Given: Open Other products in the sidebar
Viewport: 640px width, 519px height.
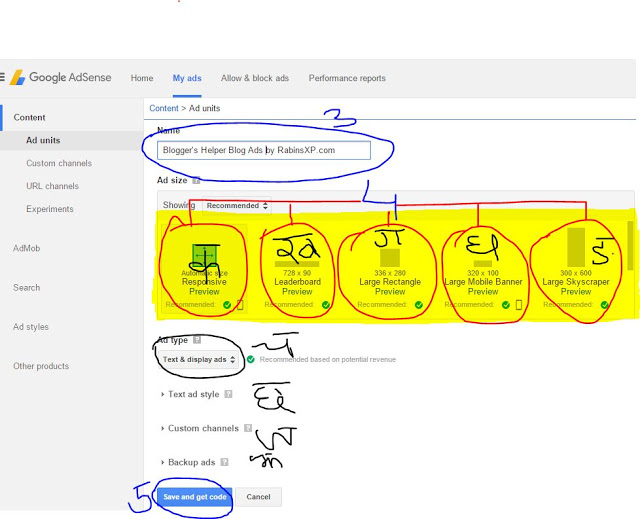Looking at the screenshot, I should 41,366.
